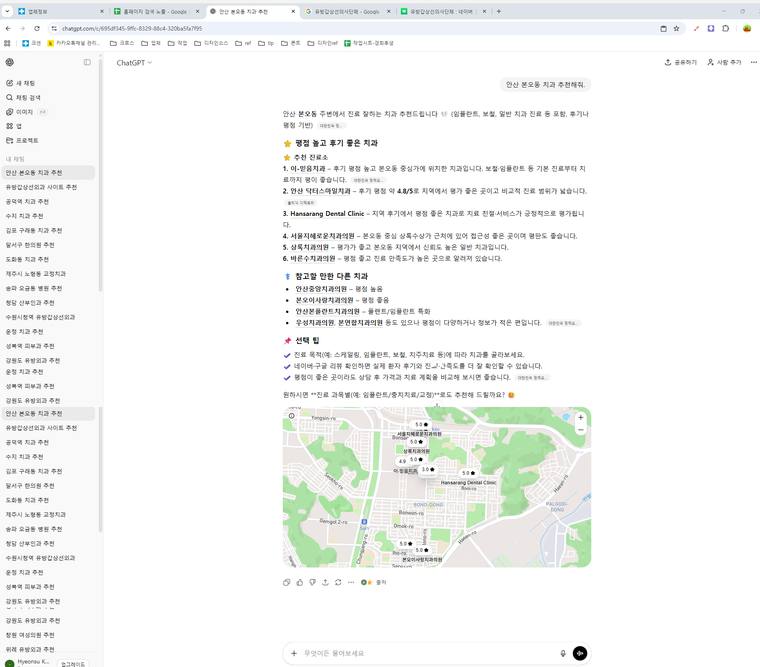Viewport: 760px width, 667px height.
Task: Click 서울지혜로운치과의원 in the numbered list
Action: pos(322,236)
